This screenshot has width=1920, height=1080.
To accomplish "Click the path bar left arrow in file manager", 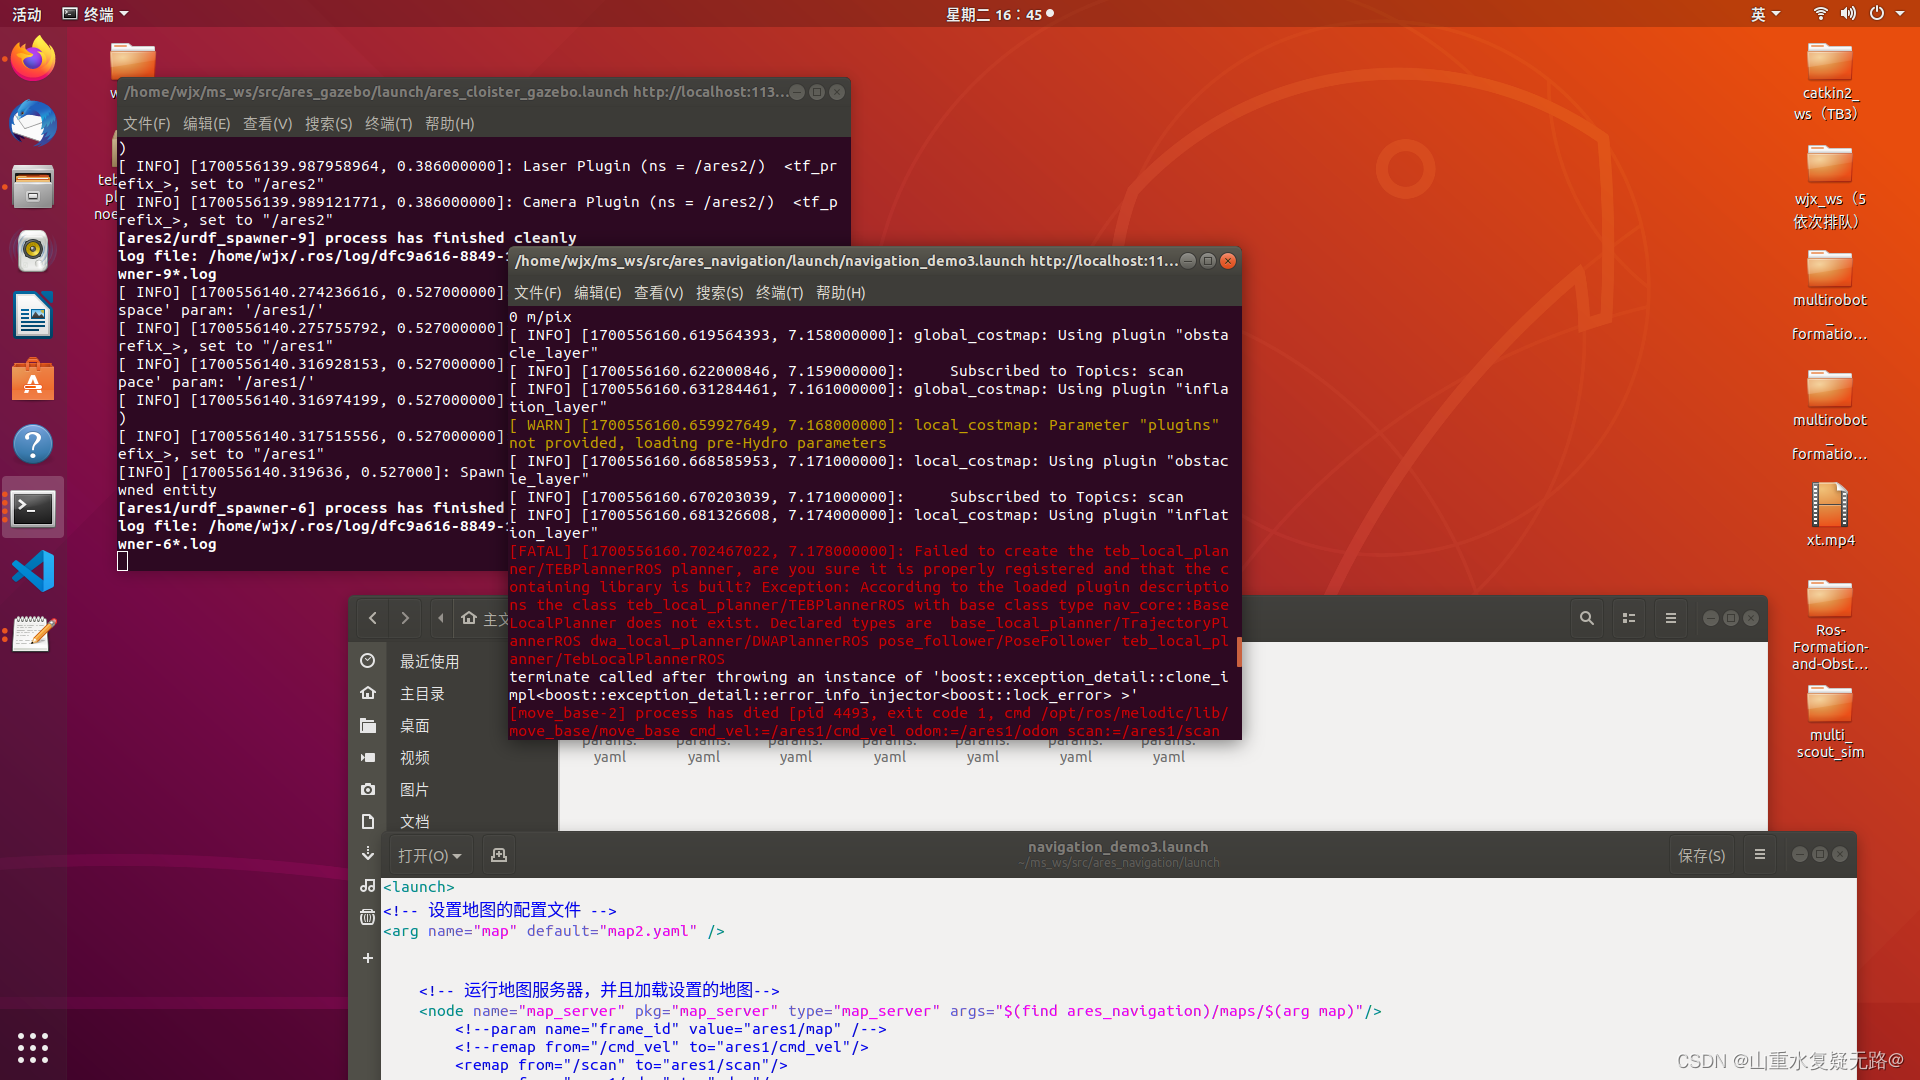I will point(441,618).
